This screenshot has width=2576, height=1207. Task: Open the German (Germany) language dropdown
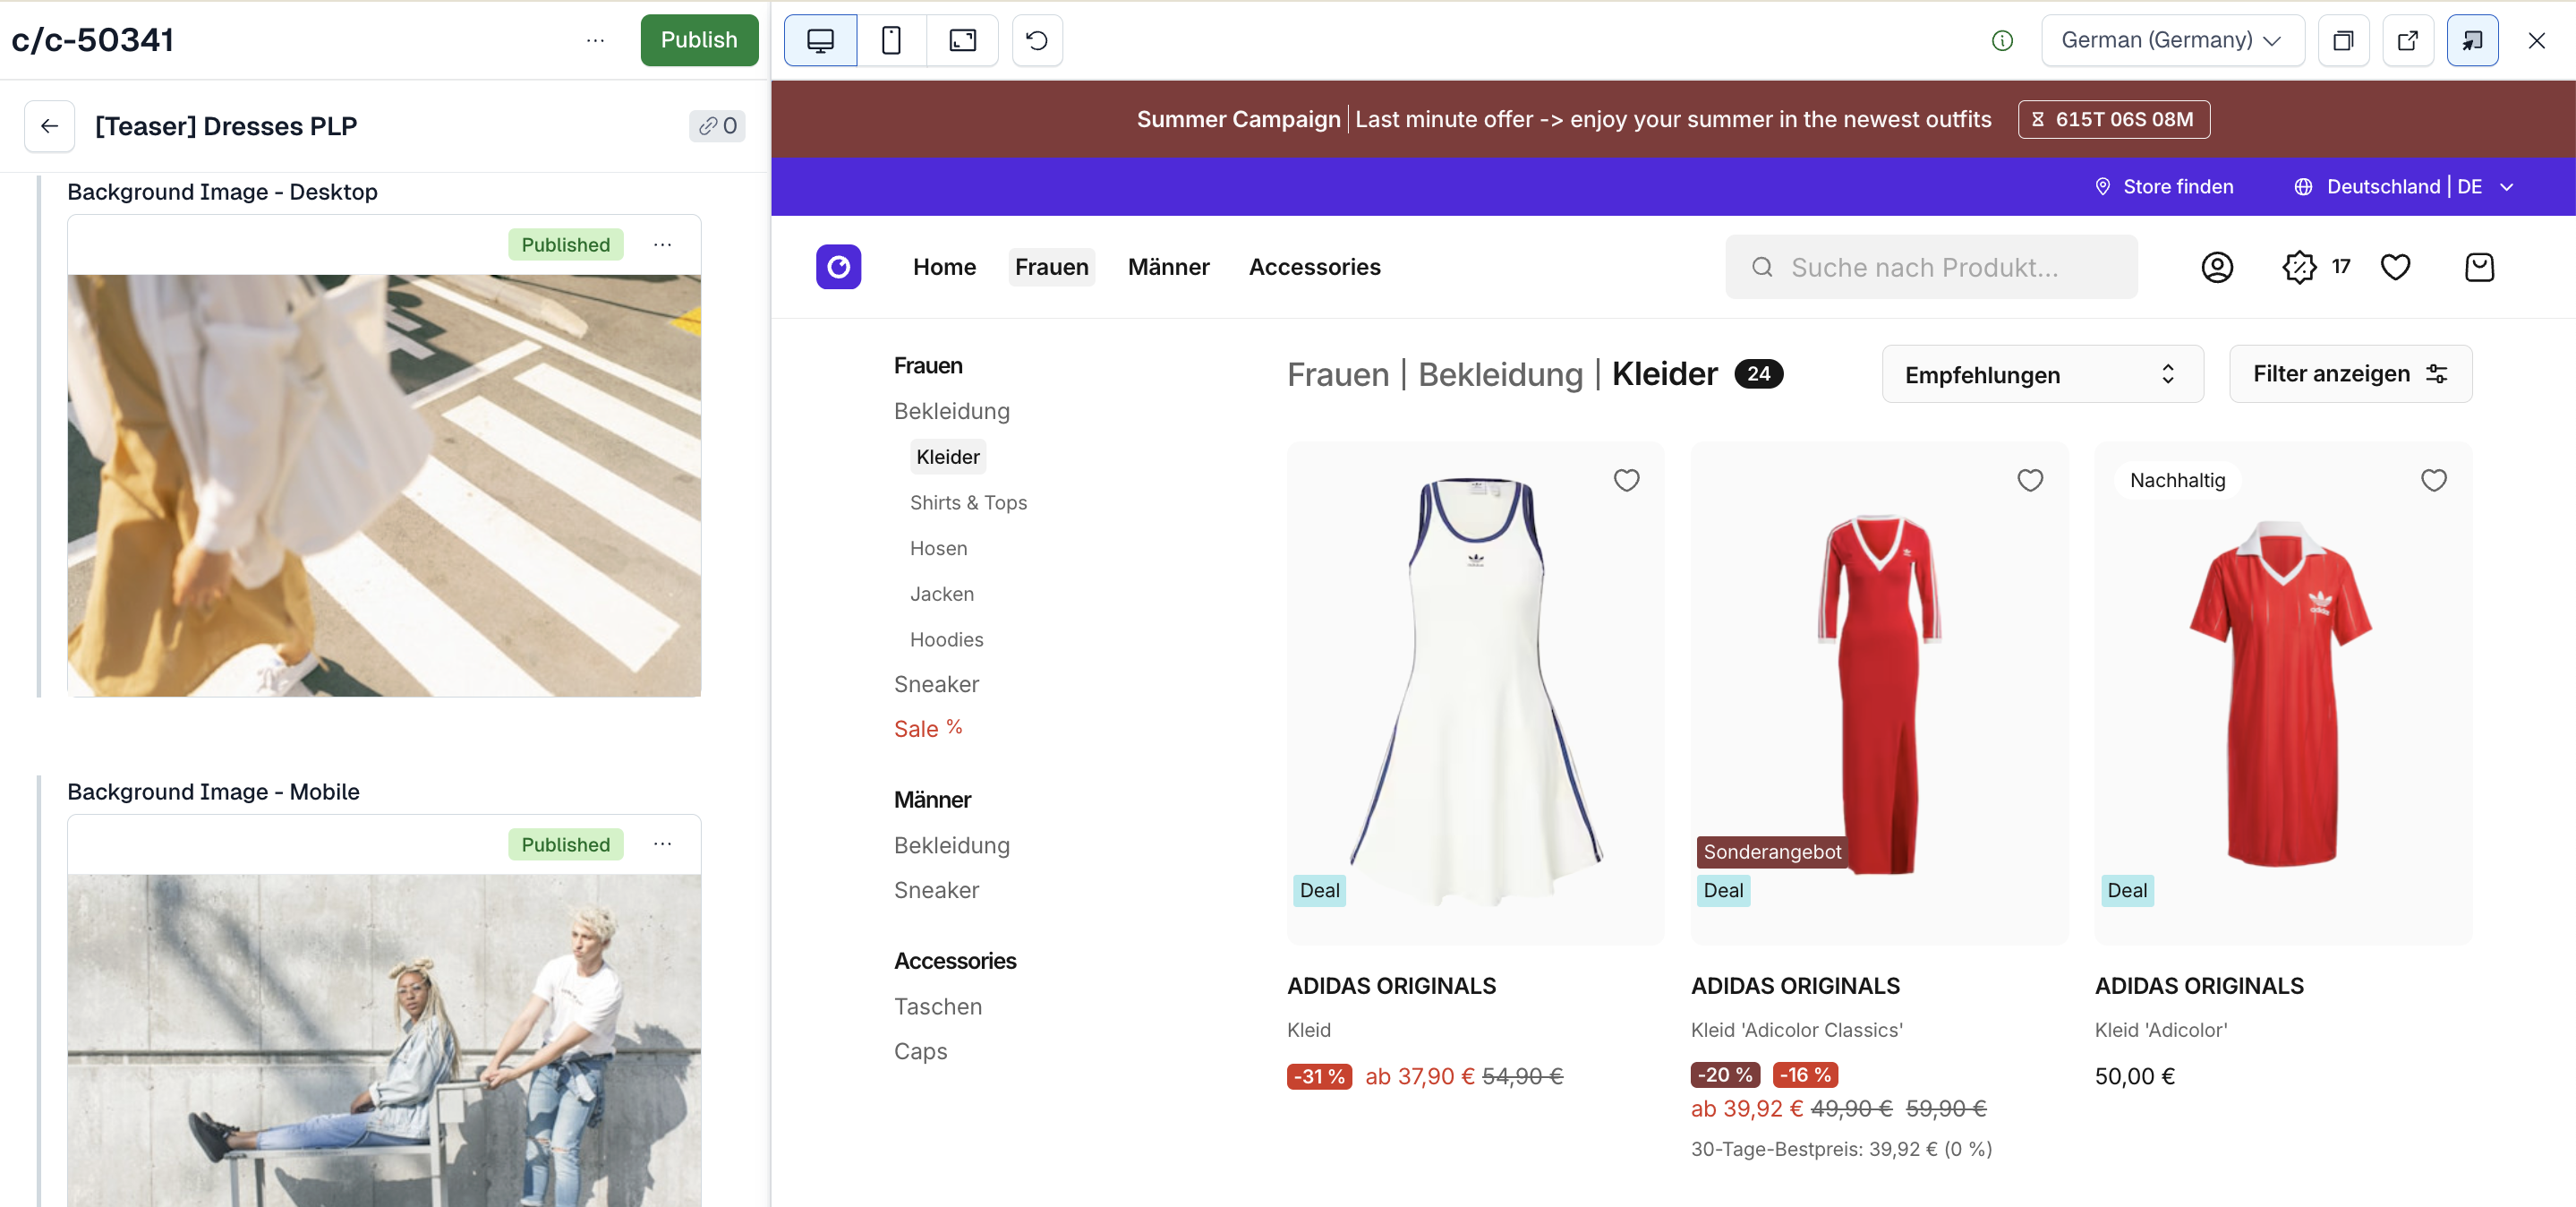click(2172, 40)
